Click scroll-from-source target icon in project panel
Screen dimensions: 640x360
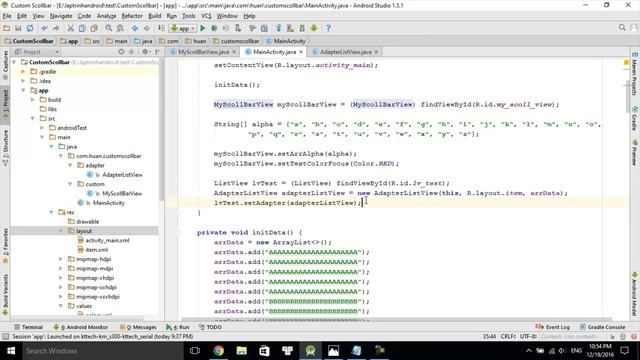click(x=121, y=52)
